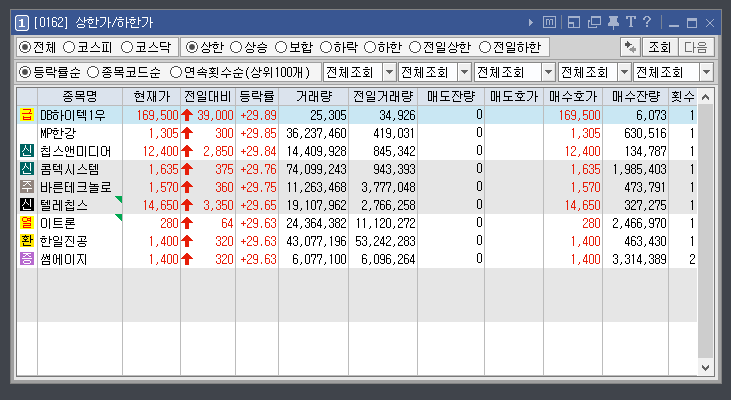Select the 상승 radio button

point(236,47)
